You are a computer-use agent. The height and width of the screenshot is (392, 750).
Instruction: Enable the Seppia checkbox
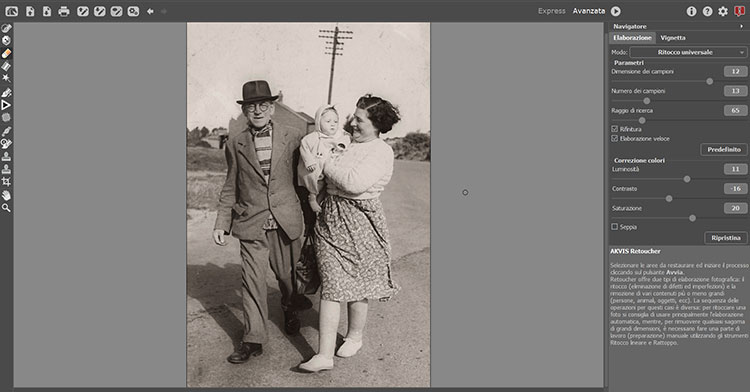tap(615, 227)
